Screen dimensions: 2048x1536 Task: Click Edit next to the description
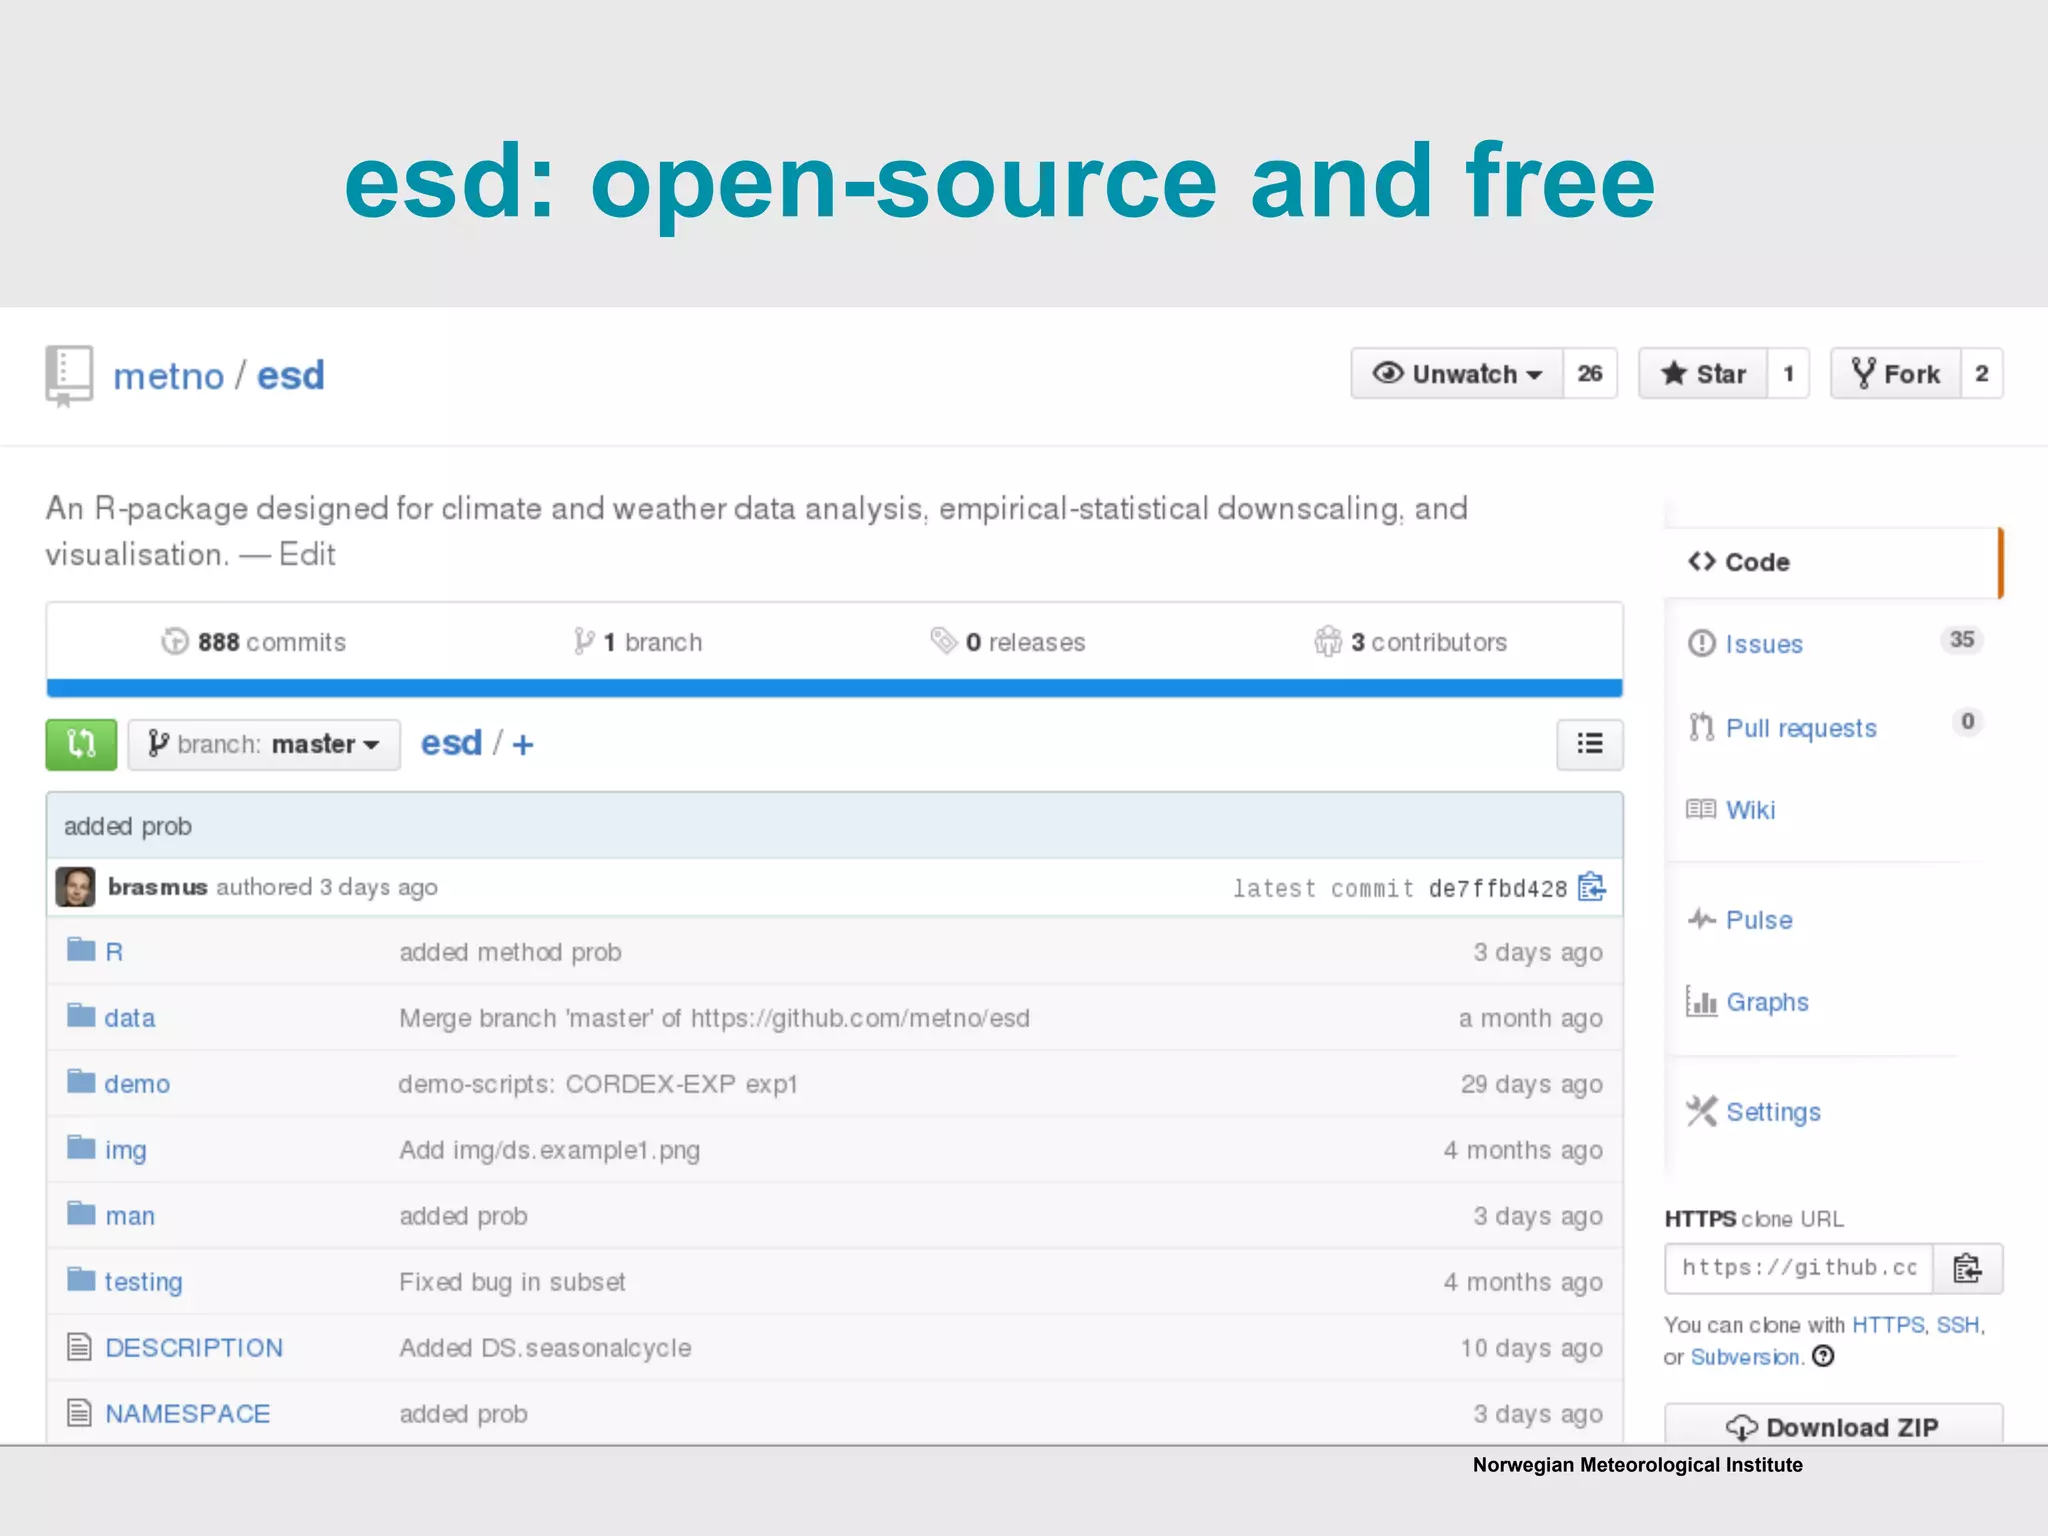coord(307,554)
